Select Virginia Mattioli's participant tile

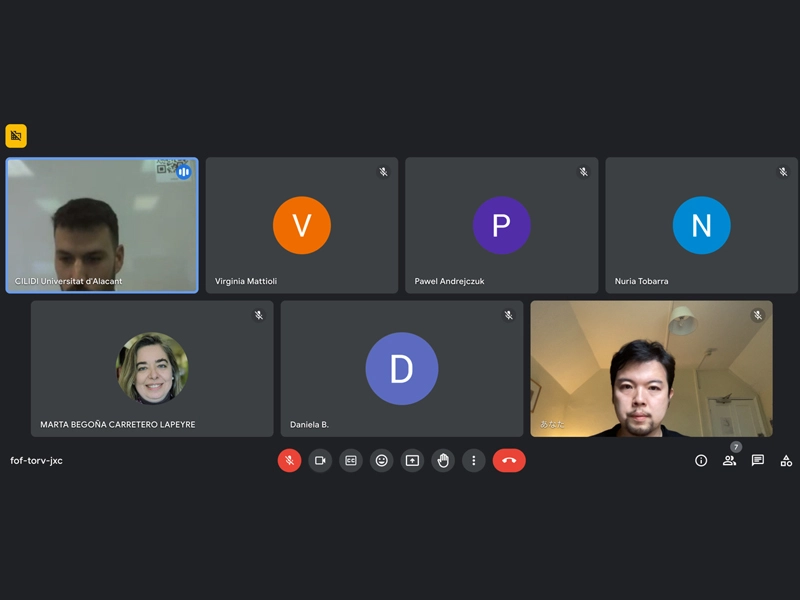tap(302, 225)
